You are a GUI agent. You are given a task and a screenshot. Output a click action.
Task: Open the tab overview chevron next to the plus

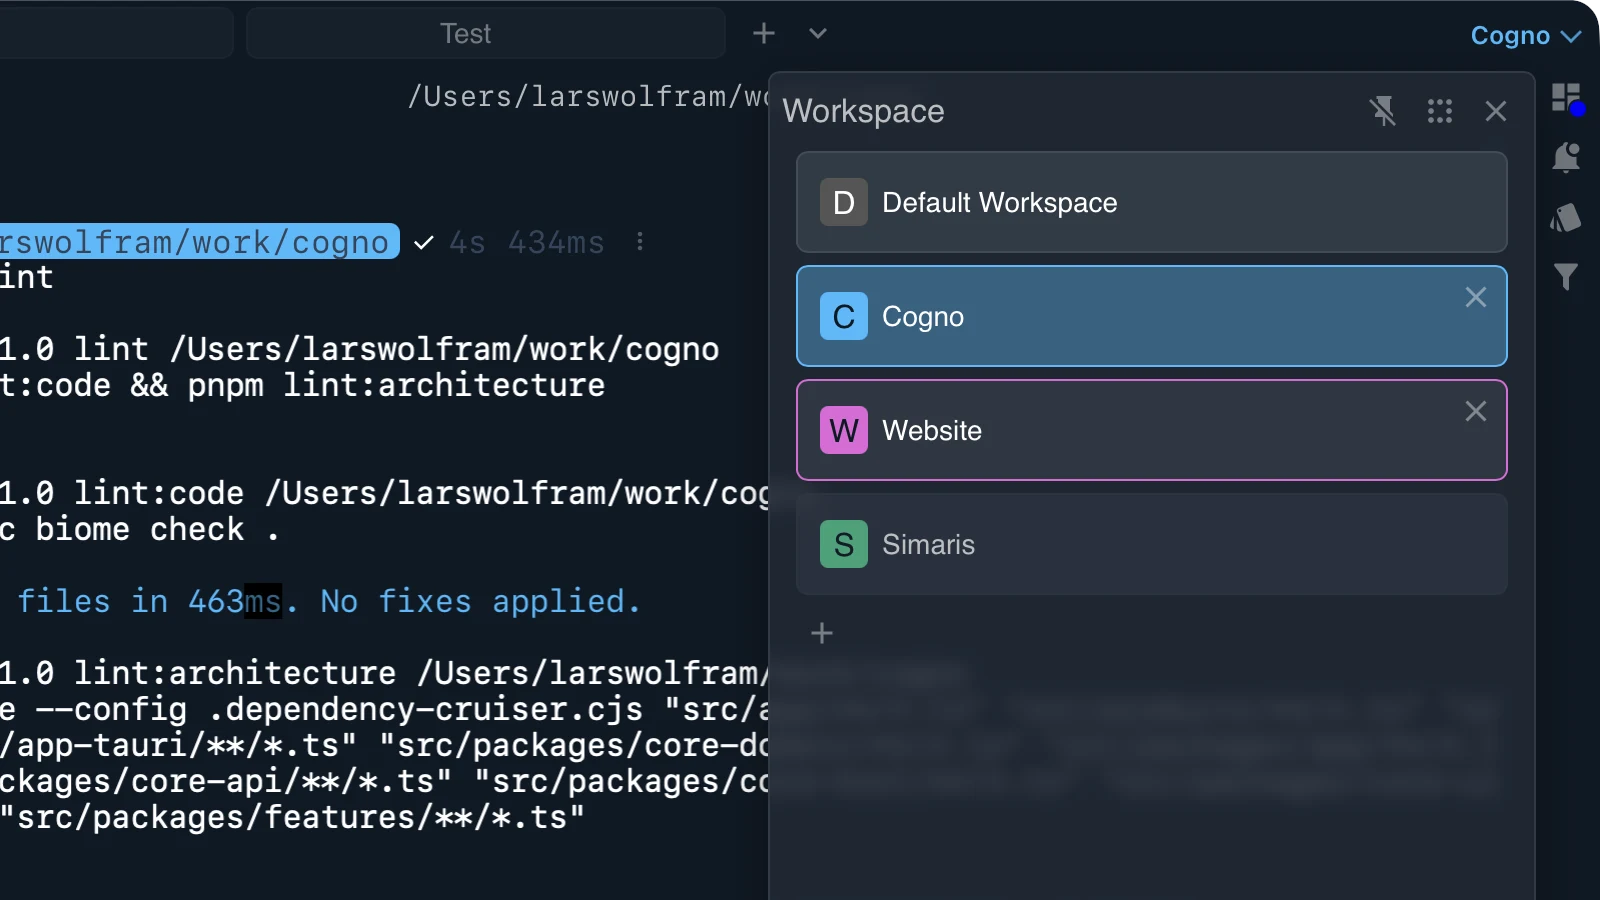(x=817, y=33)
